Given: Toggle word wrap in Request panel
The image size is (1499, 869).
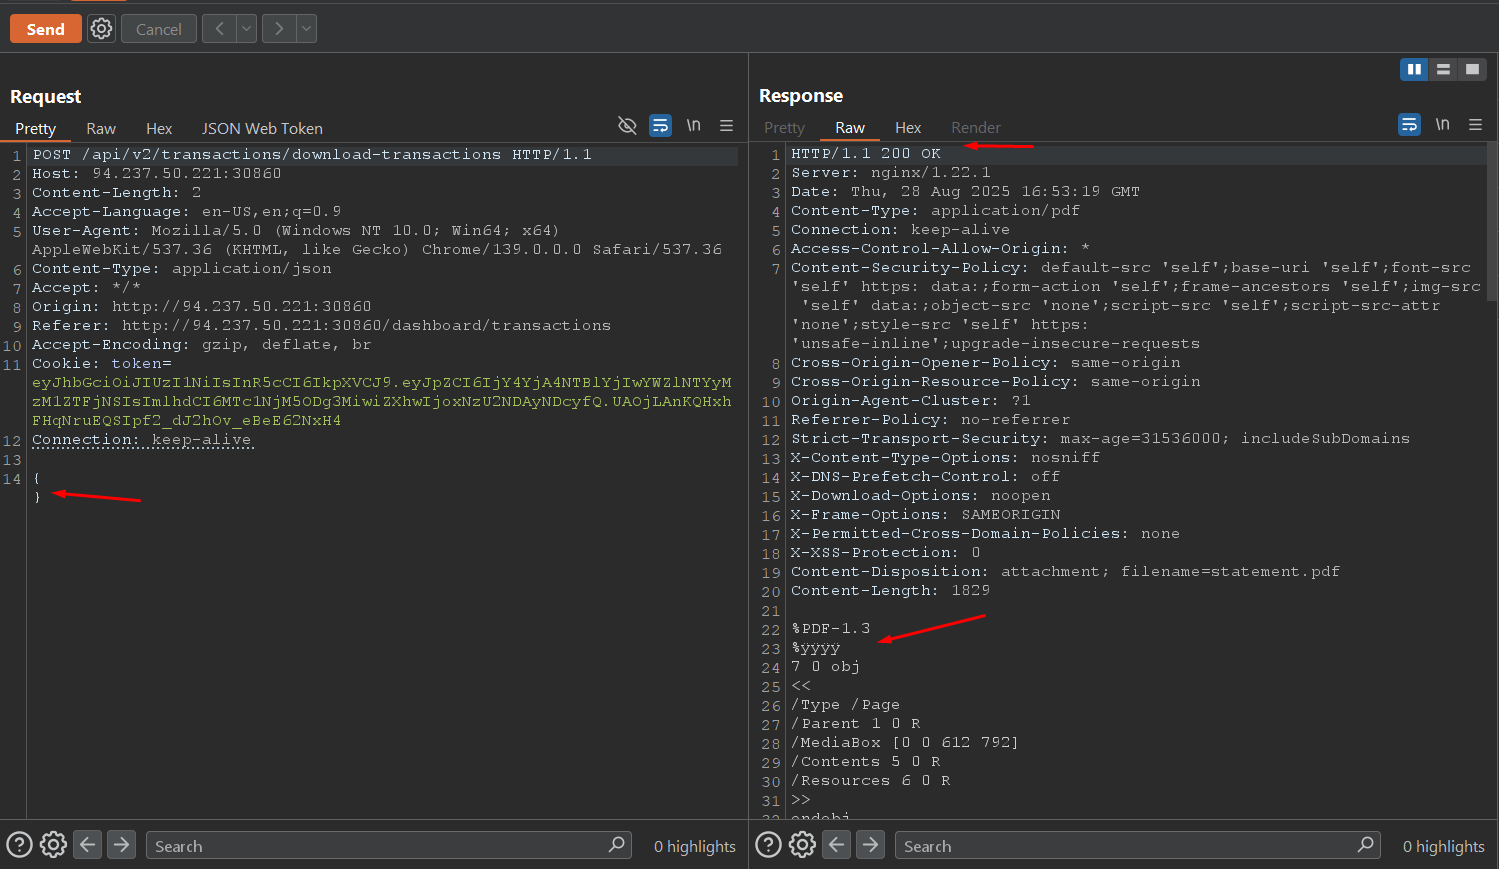Looking at the screenshot, I should click(660, 125).
